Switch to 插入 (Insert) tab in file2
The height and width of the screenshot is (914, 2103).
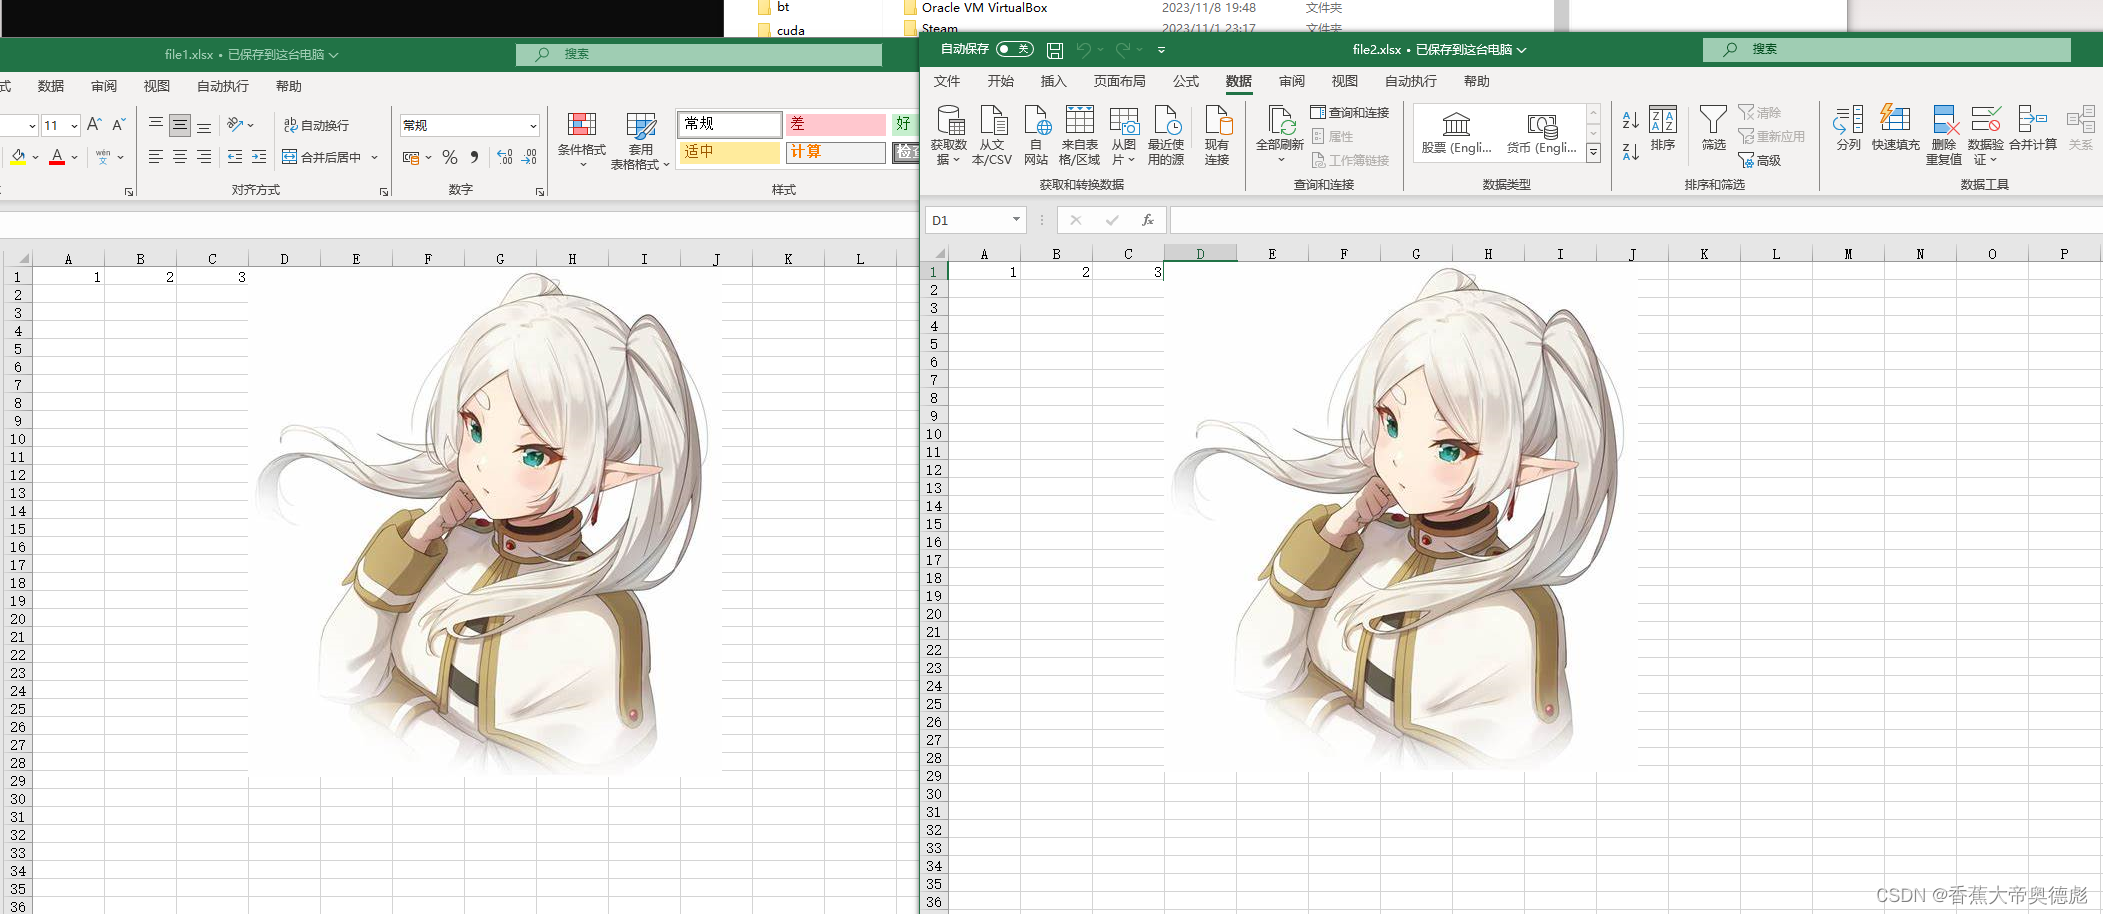1053,81
